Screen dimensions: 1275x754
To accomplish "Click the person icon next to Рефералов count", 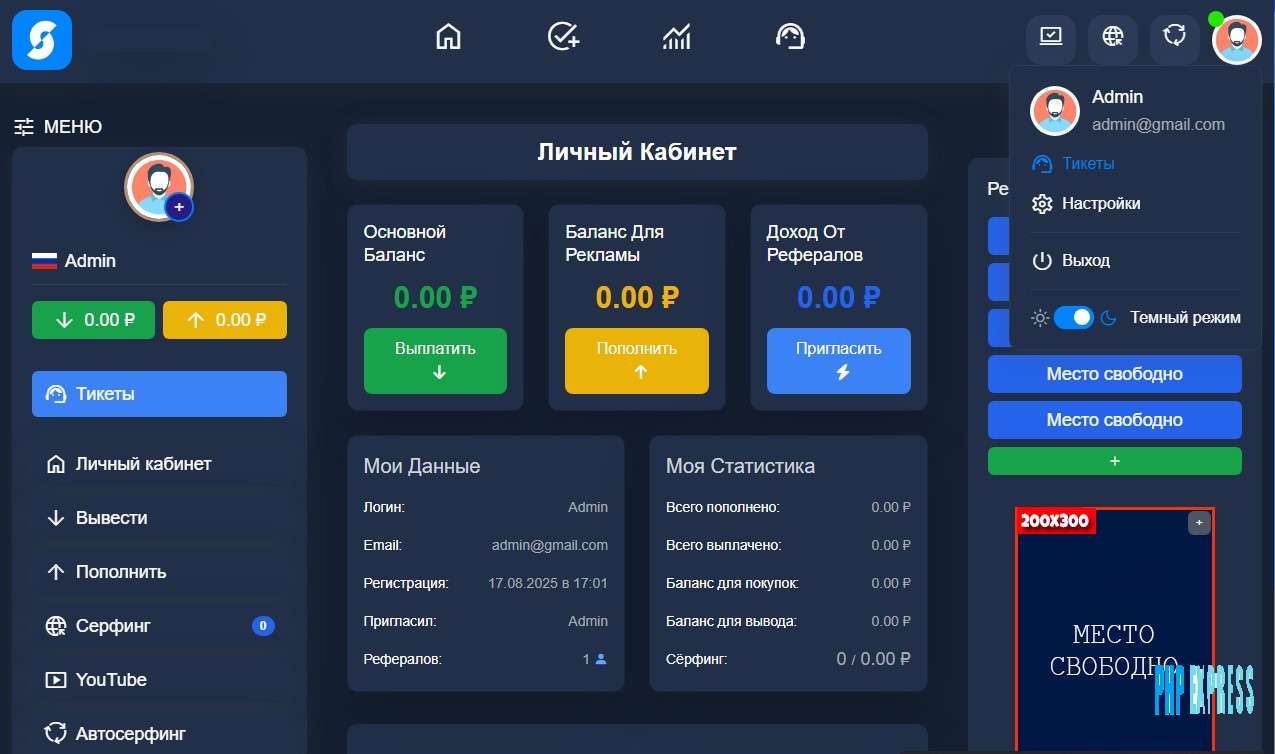I will coord(601,659).
